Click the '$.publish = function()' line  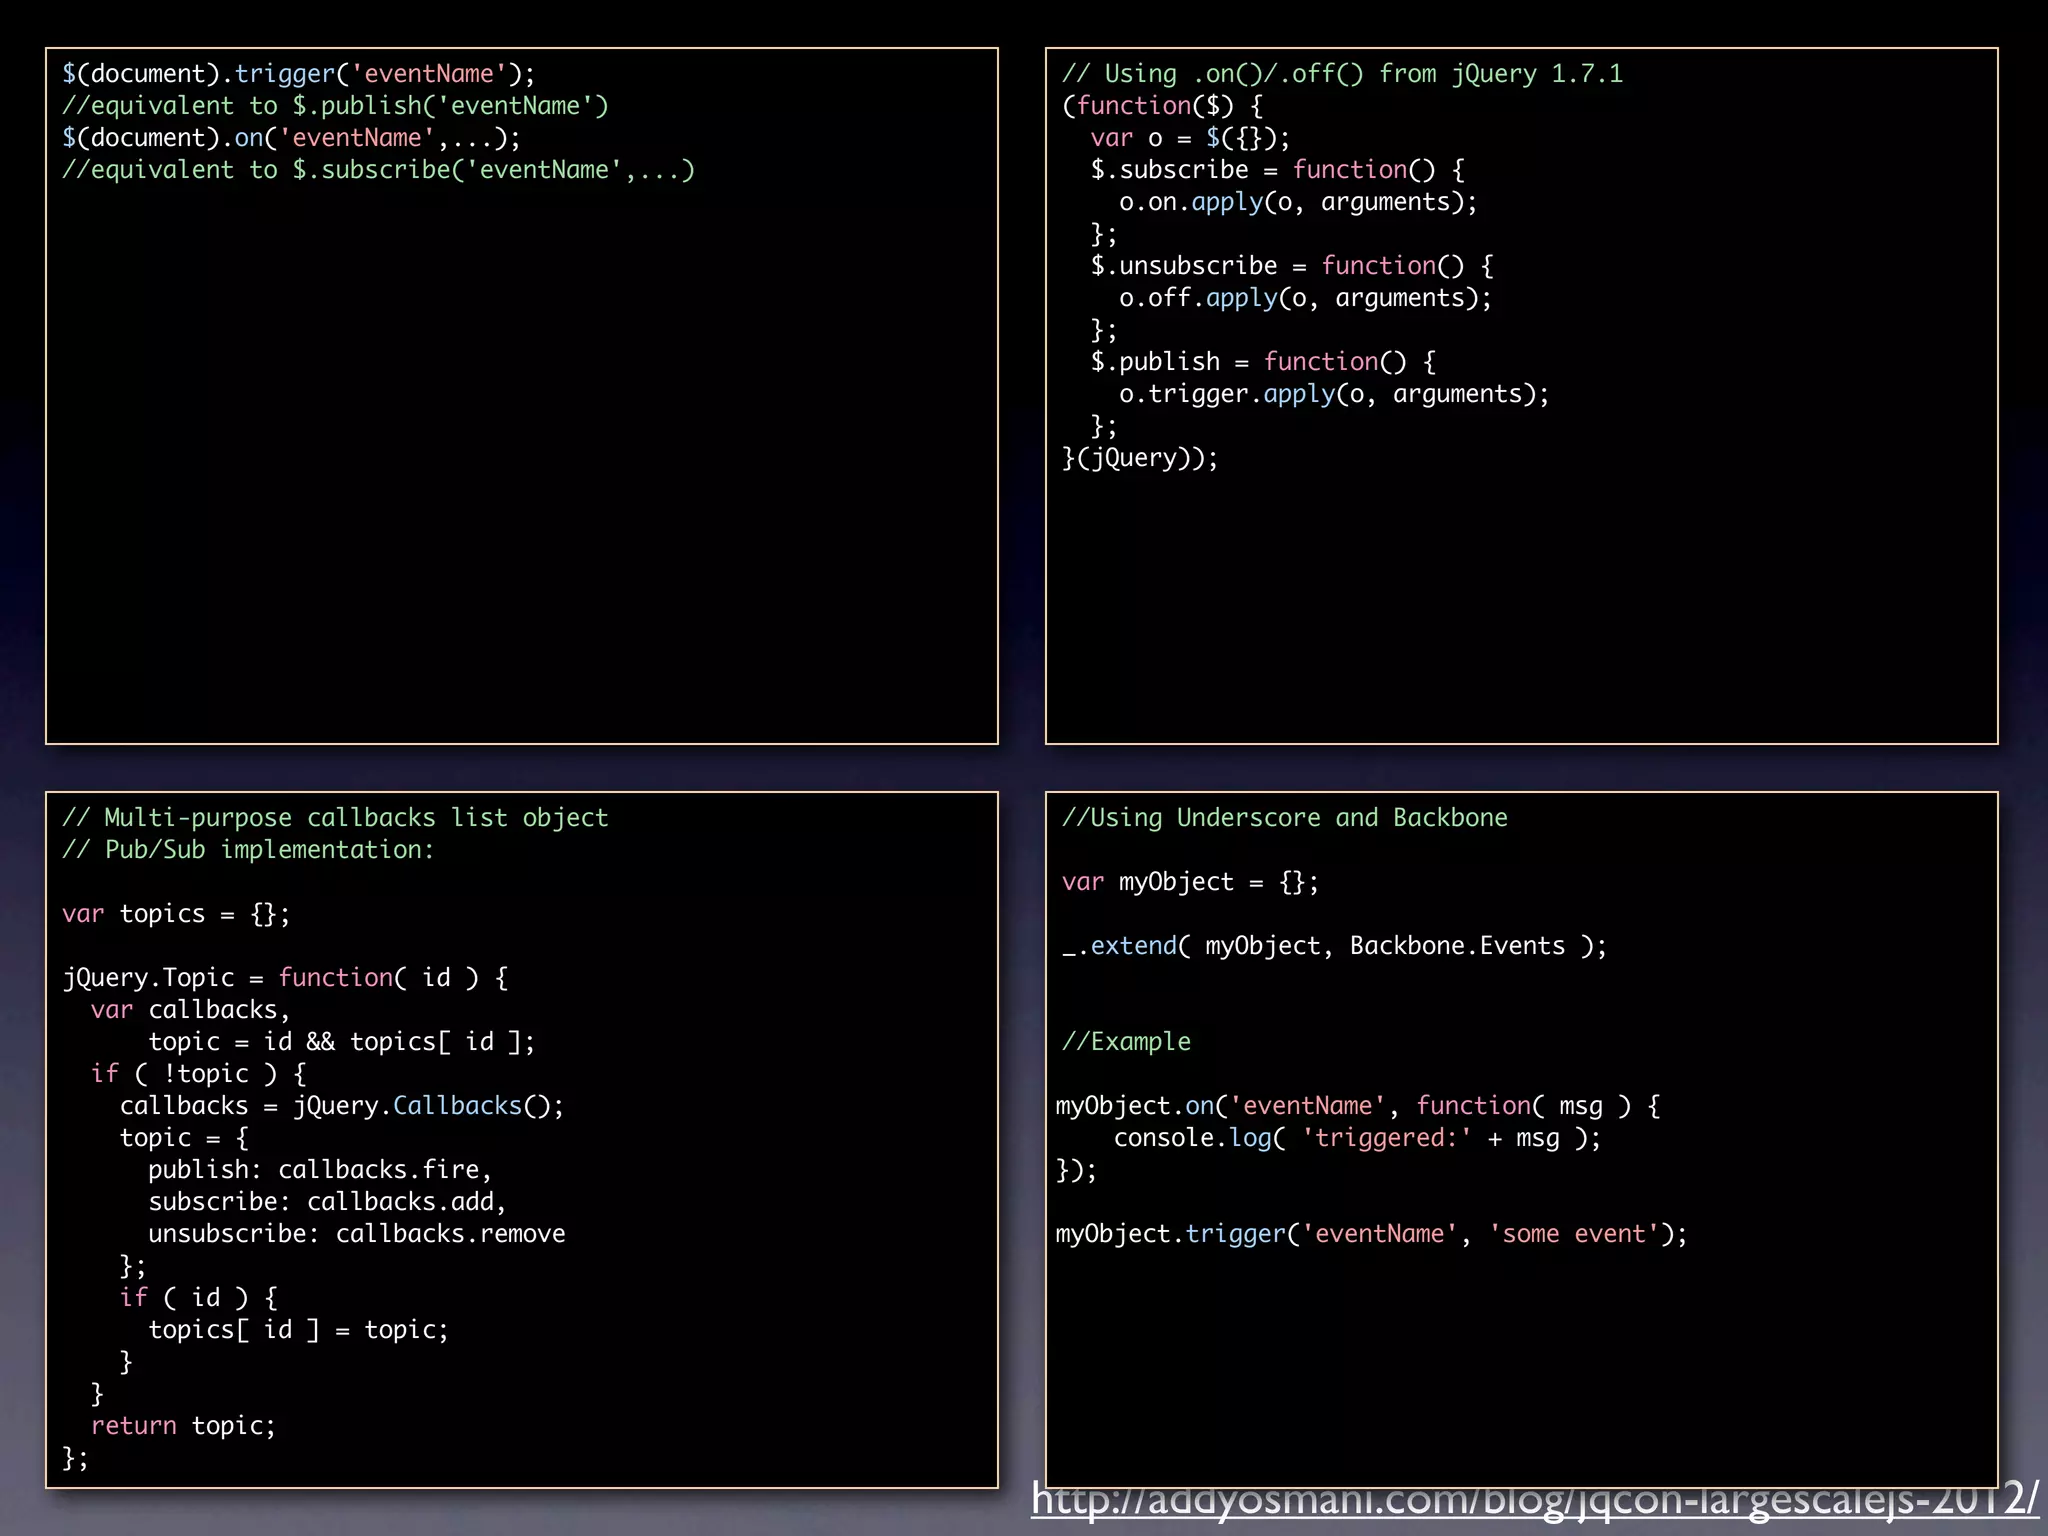[1262, 362]
